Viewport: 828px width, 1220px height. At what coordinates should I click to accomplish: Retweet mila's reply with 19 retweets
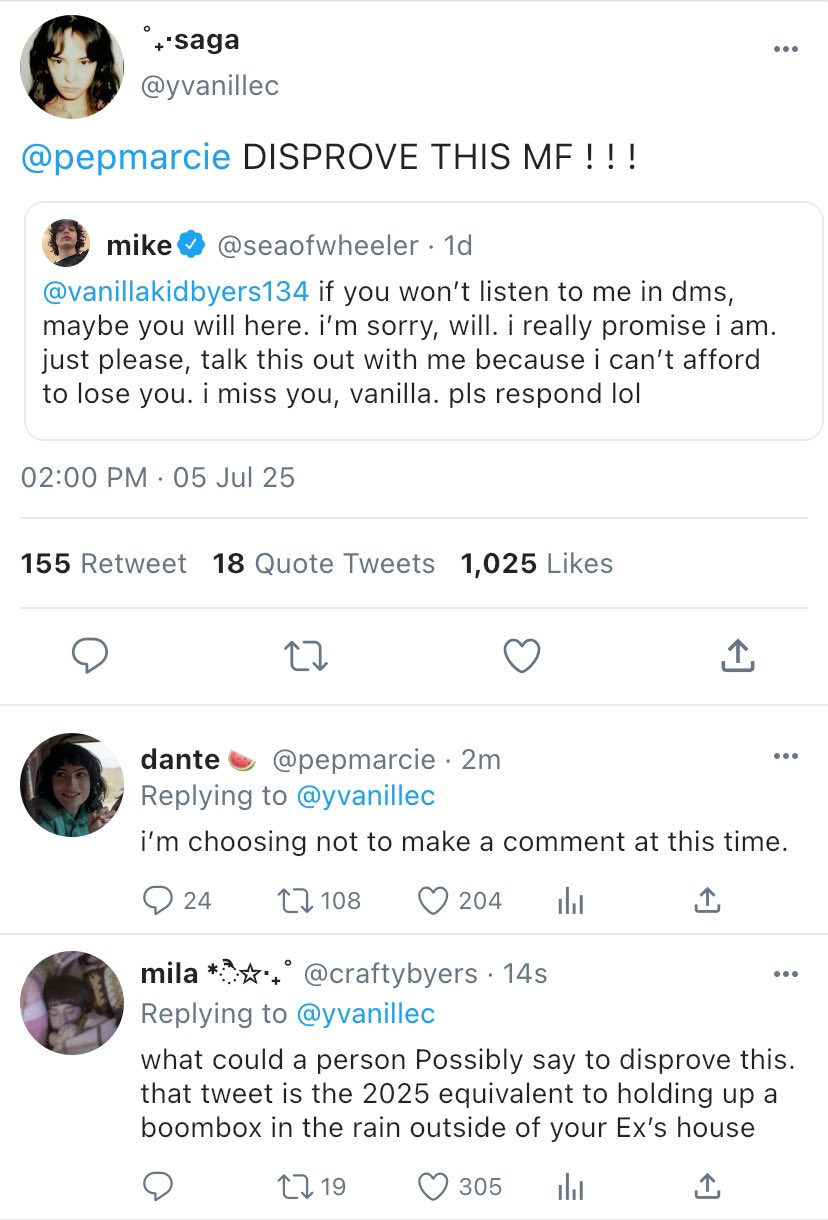click(x=297, y=1186)
